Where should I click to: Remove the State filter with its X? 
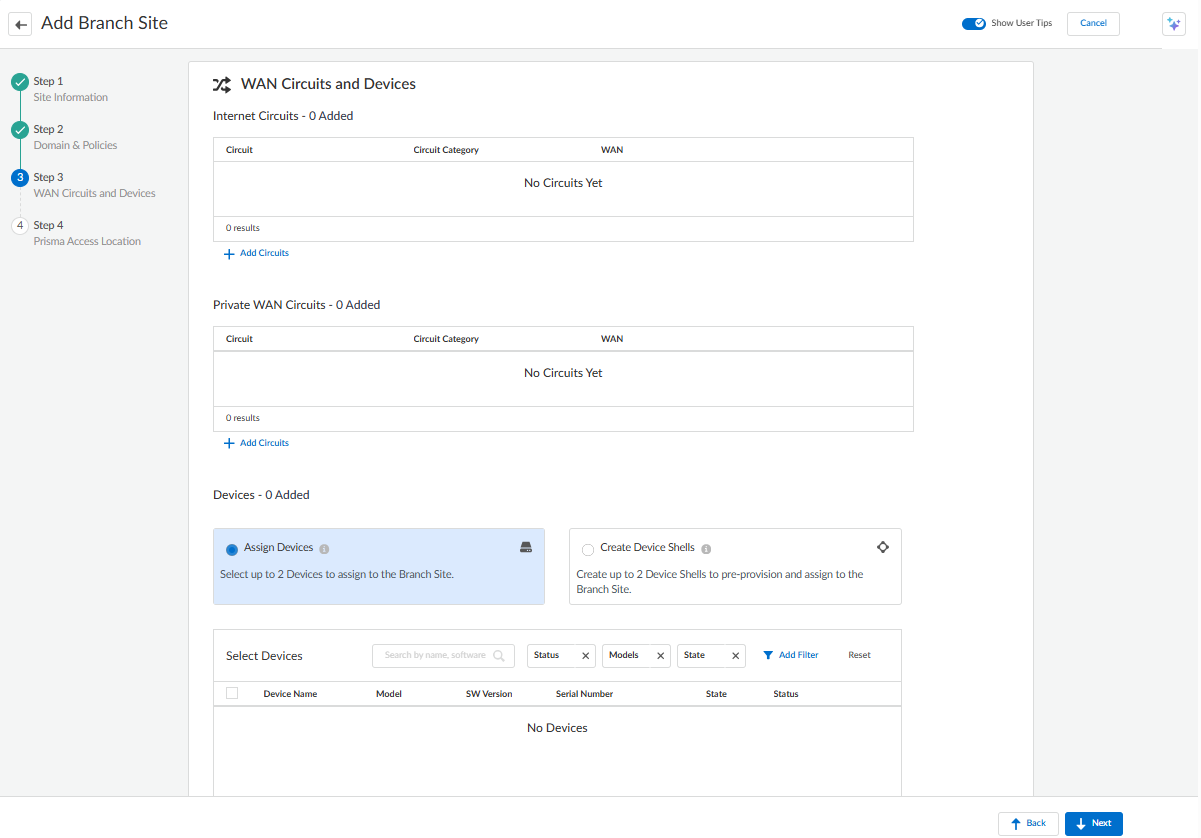[x=735, y=656]
